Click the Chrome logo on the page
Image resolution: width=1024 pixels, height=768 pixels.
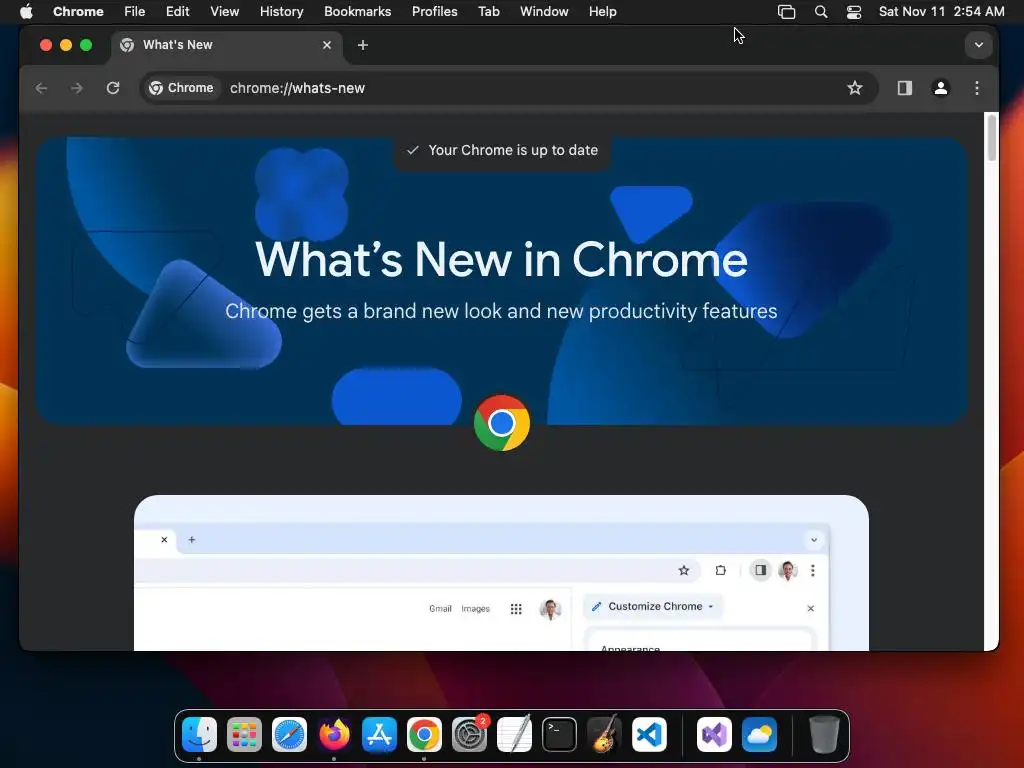click(502, 423)
